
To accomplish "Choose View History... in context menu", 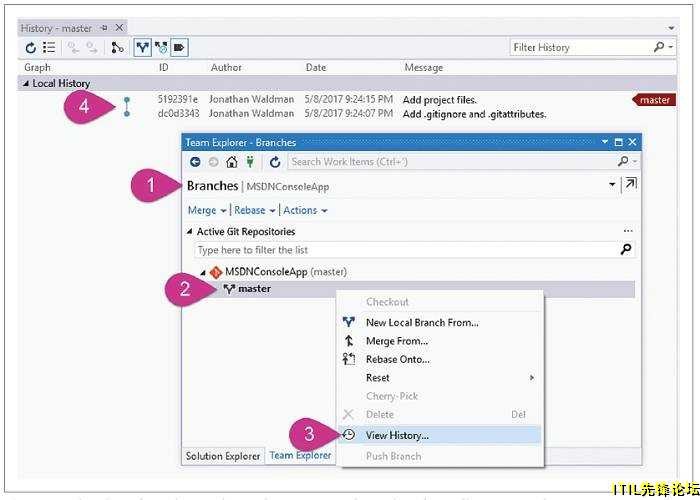I will [440, 435].
